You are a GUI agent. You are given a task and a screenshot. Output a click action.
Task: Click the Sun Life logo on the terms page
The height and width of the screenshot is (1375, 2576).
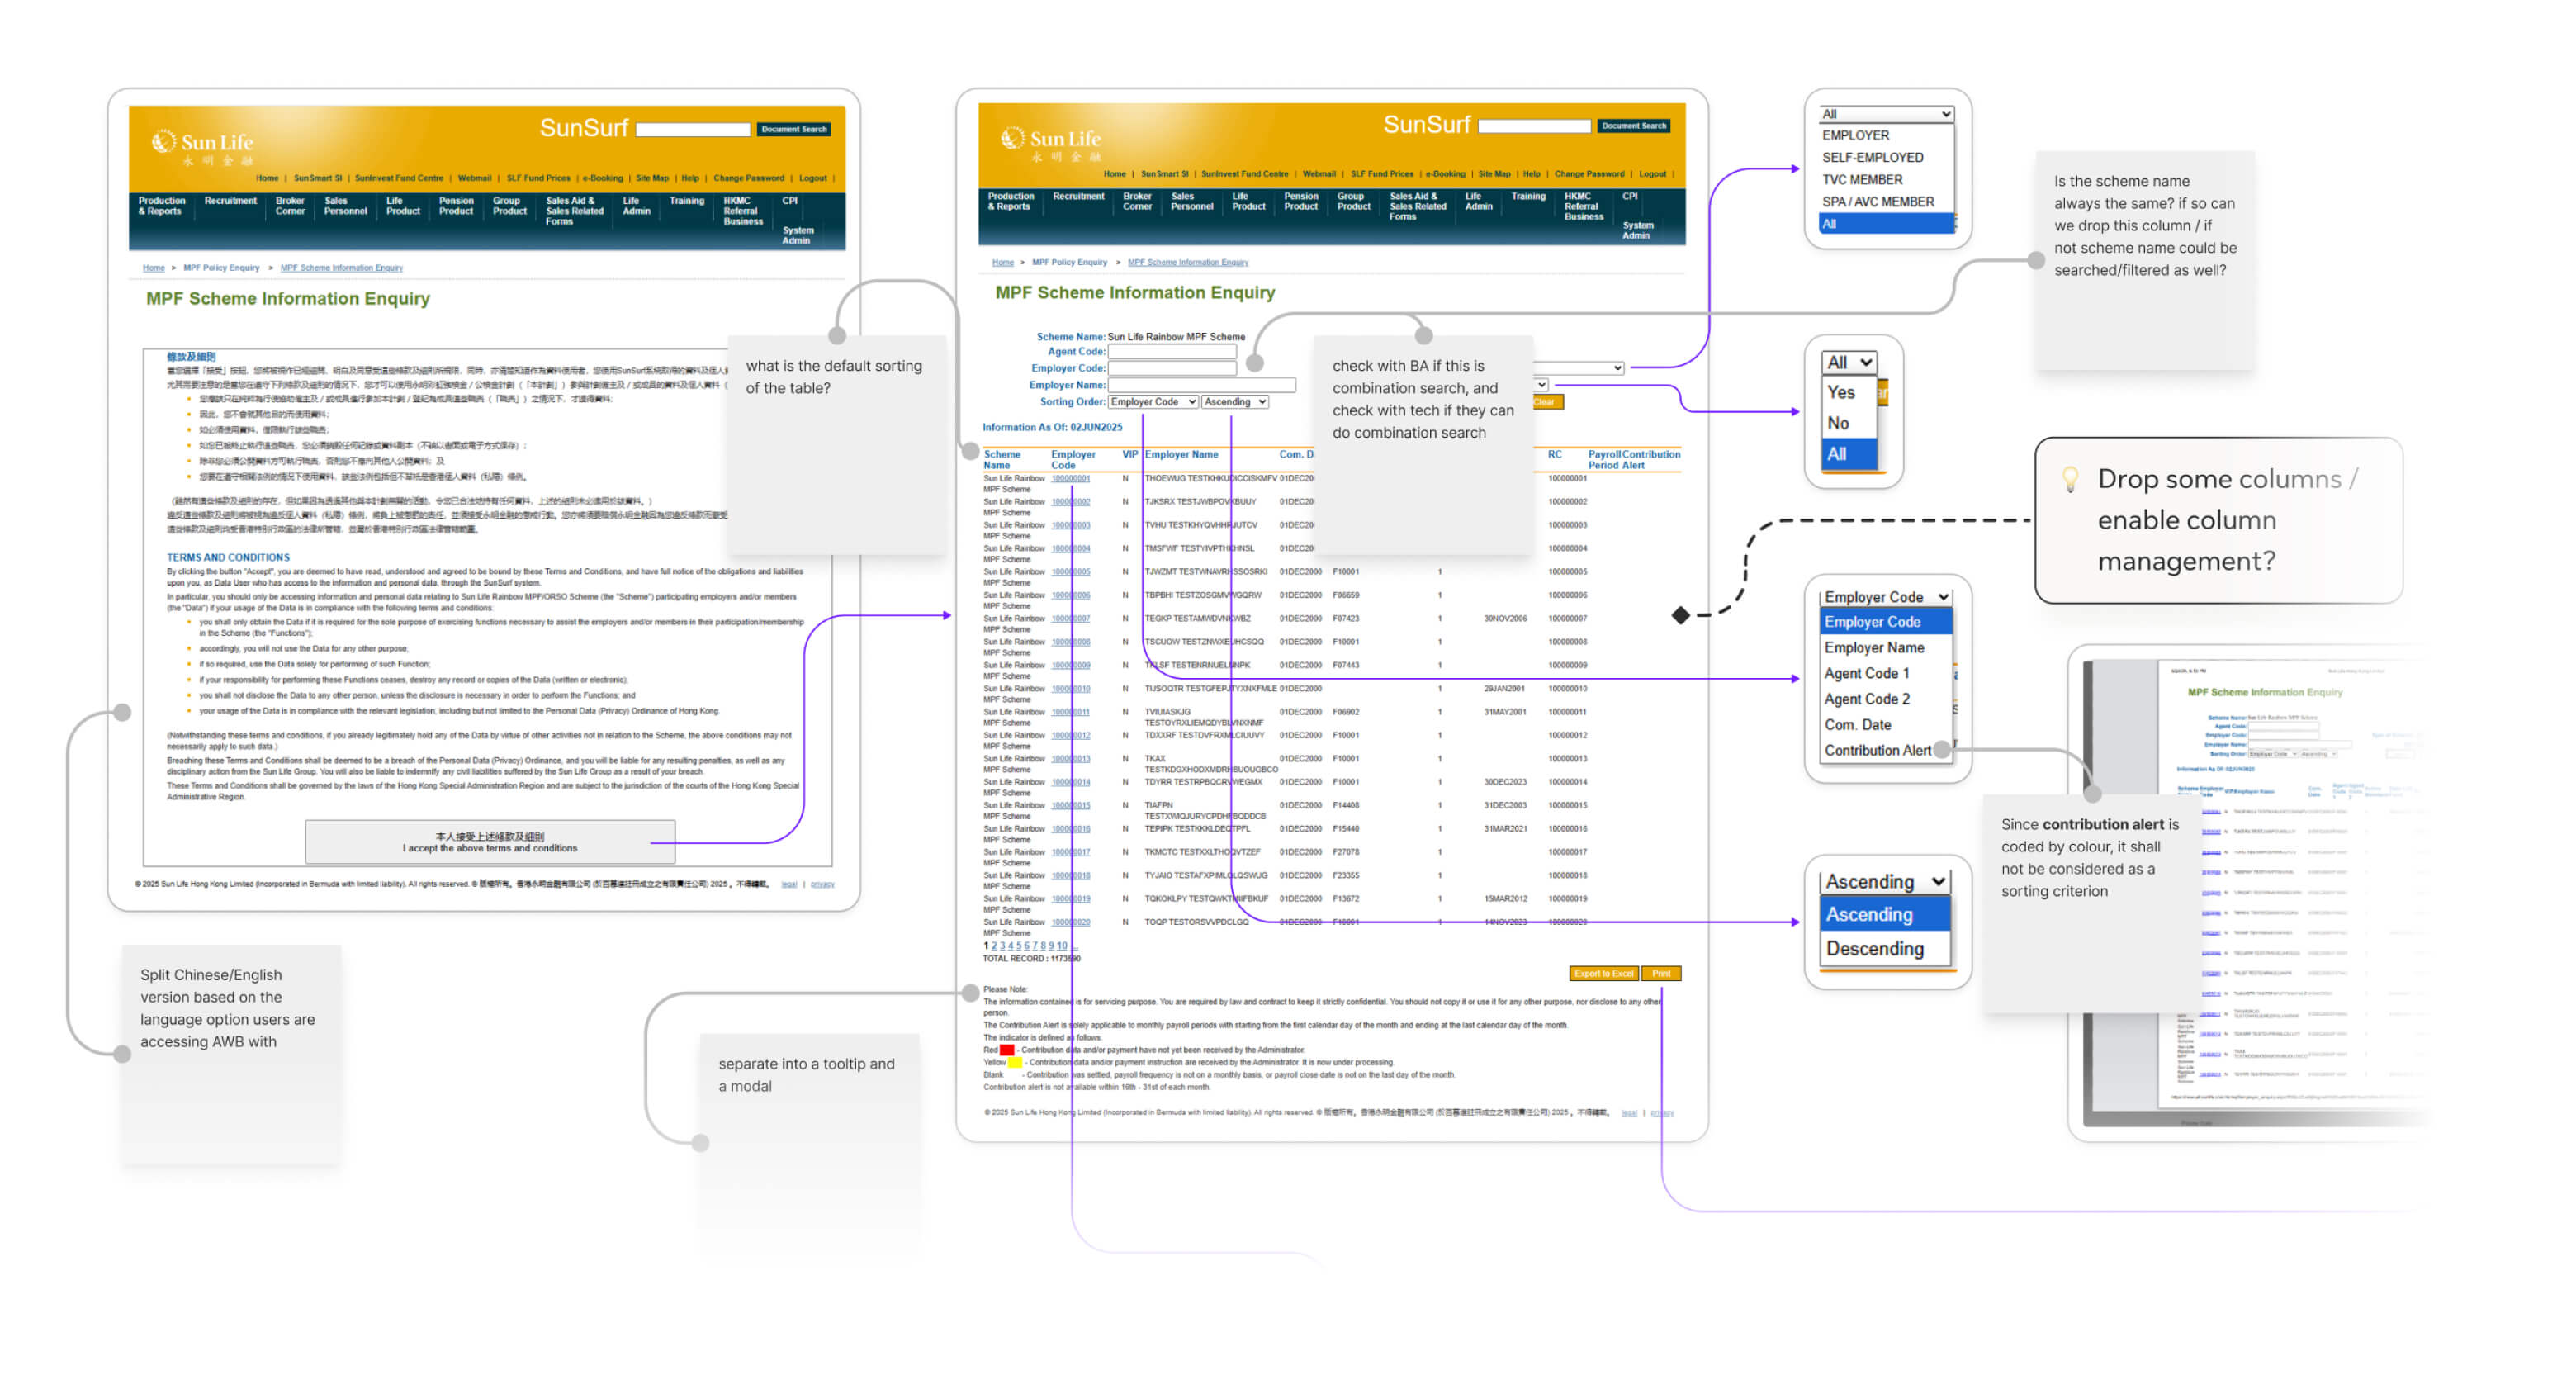tap(203, 145)
